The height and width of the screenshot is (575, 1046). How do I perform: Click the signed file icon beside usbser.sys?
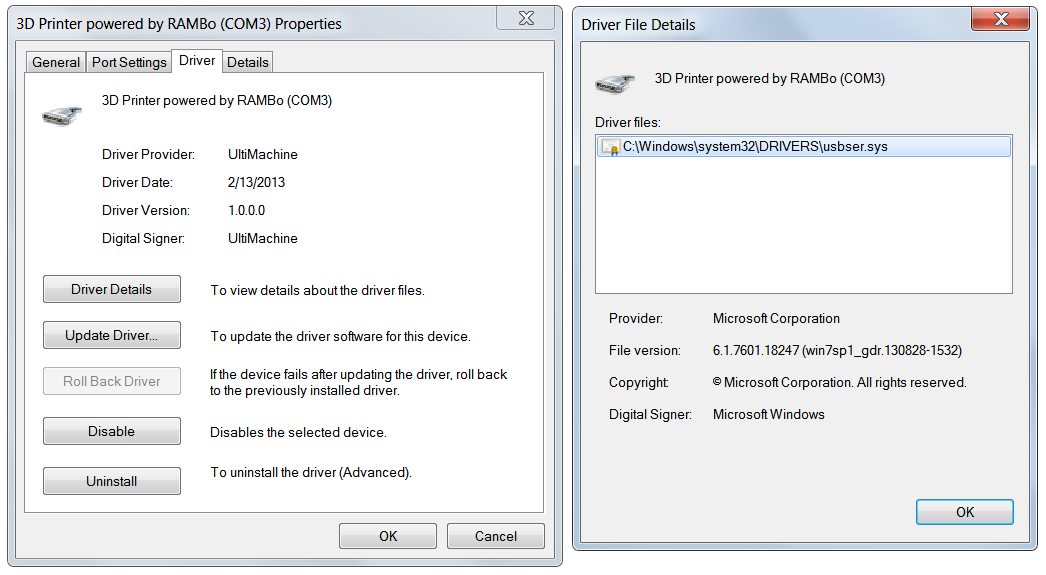pyautogui.click(x=610, y=147)
